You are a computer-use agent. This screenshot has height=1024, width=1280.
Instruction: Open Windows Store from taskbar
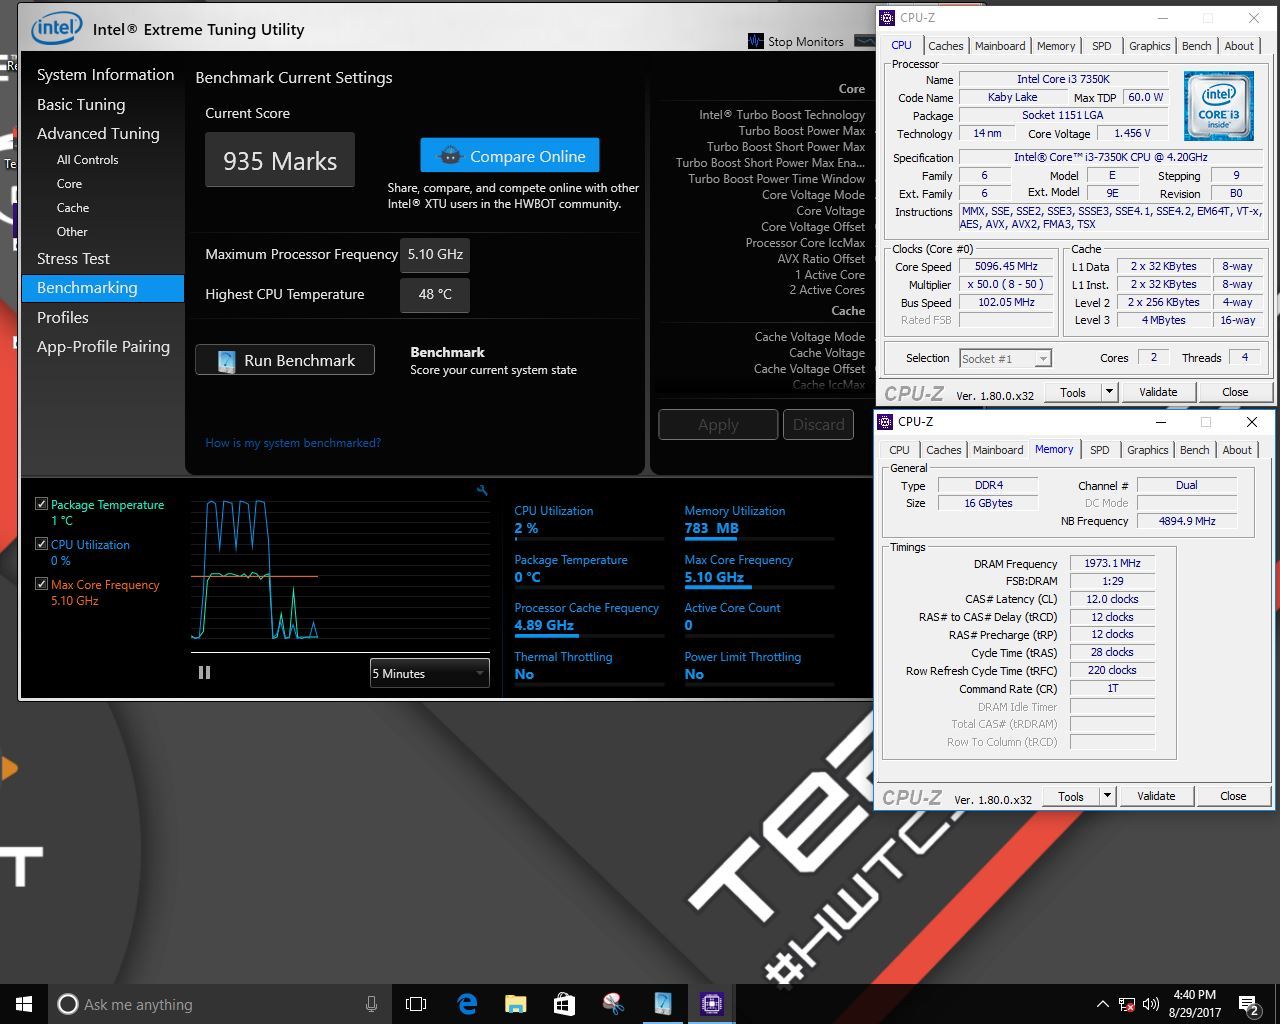[564, 1004]
